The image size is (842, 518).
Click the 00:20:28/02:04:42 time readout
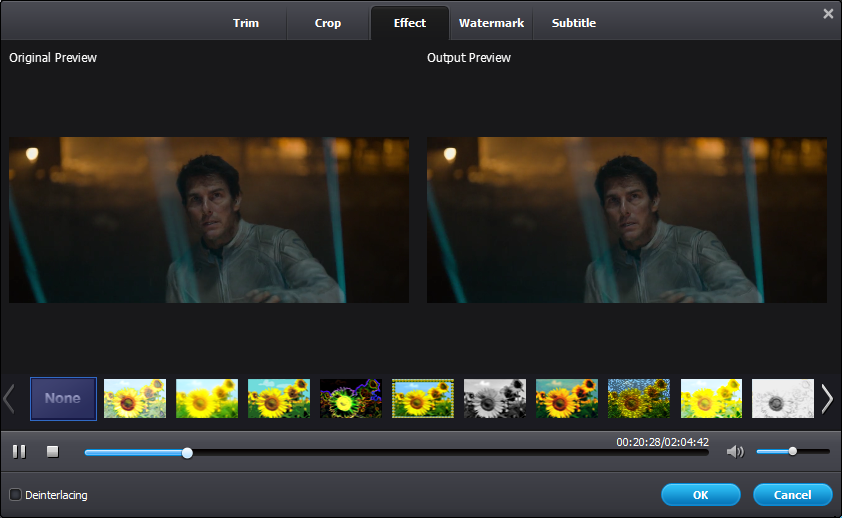(662, 442)
